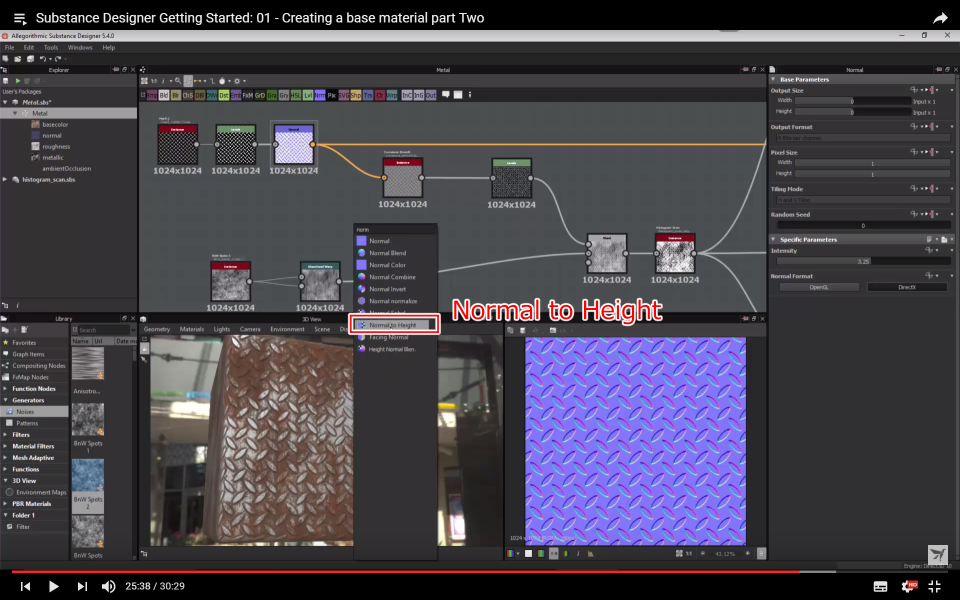The image size is (960, 600).
Task: Open the Windows menu
Action: tap(80, 47)
